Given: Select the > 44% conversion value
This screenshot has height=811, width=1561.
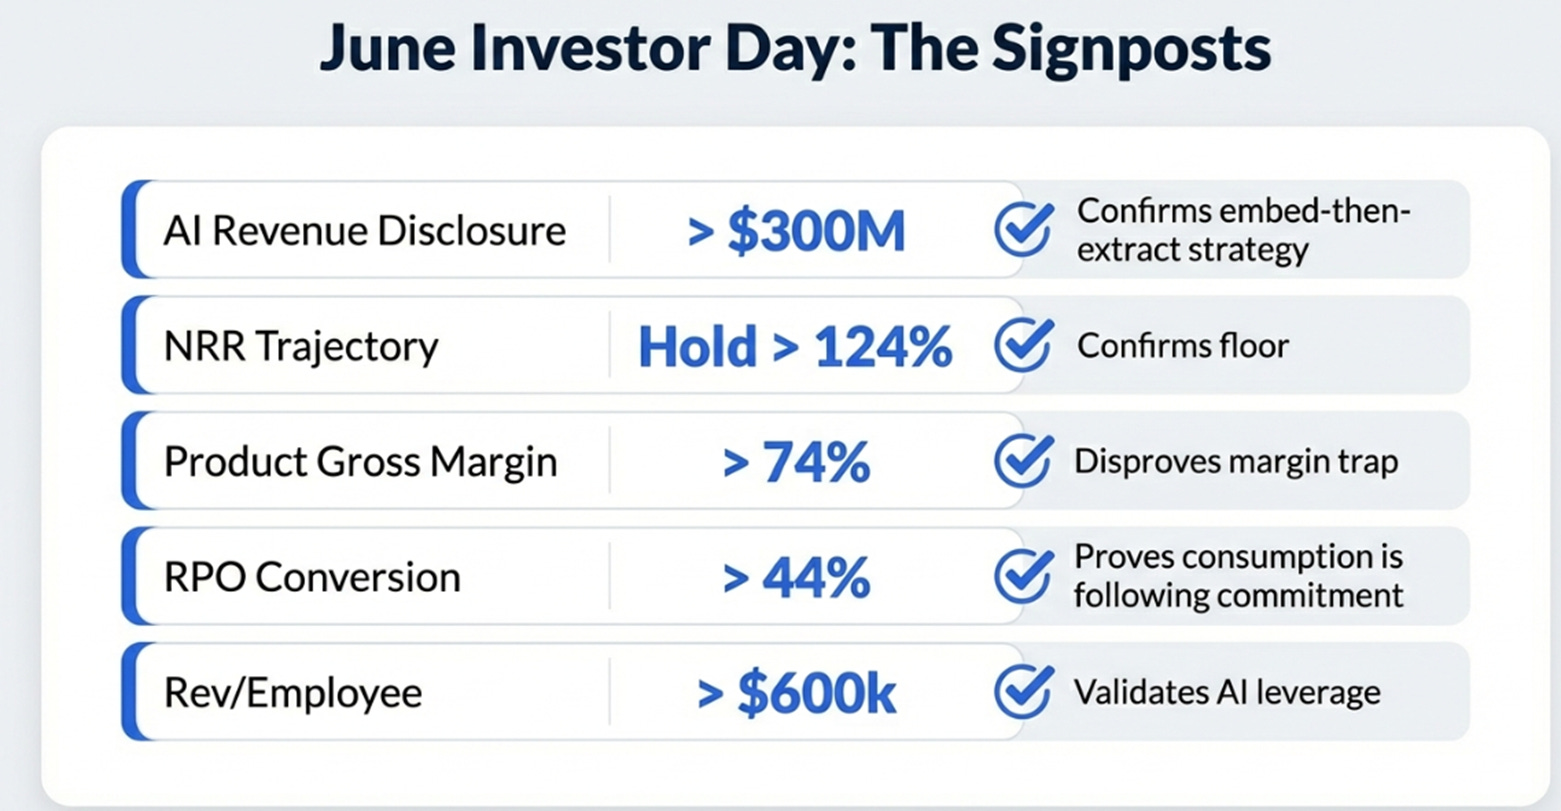Looking at the screenshot, I should coord(796,578).
